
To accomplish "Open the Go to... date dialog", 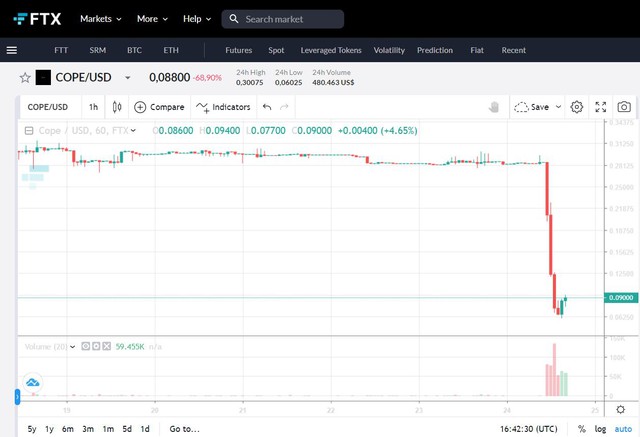I will coord(184,429).
